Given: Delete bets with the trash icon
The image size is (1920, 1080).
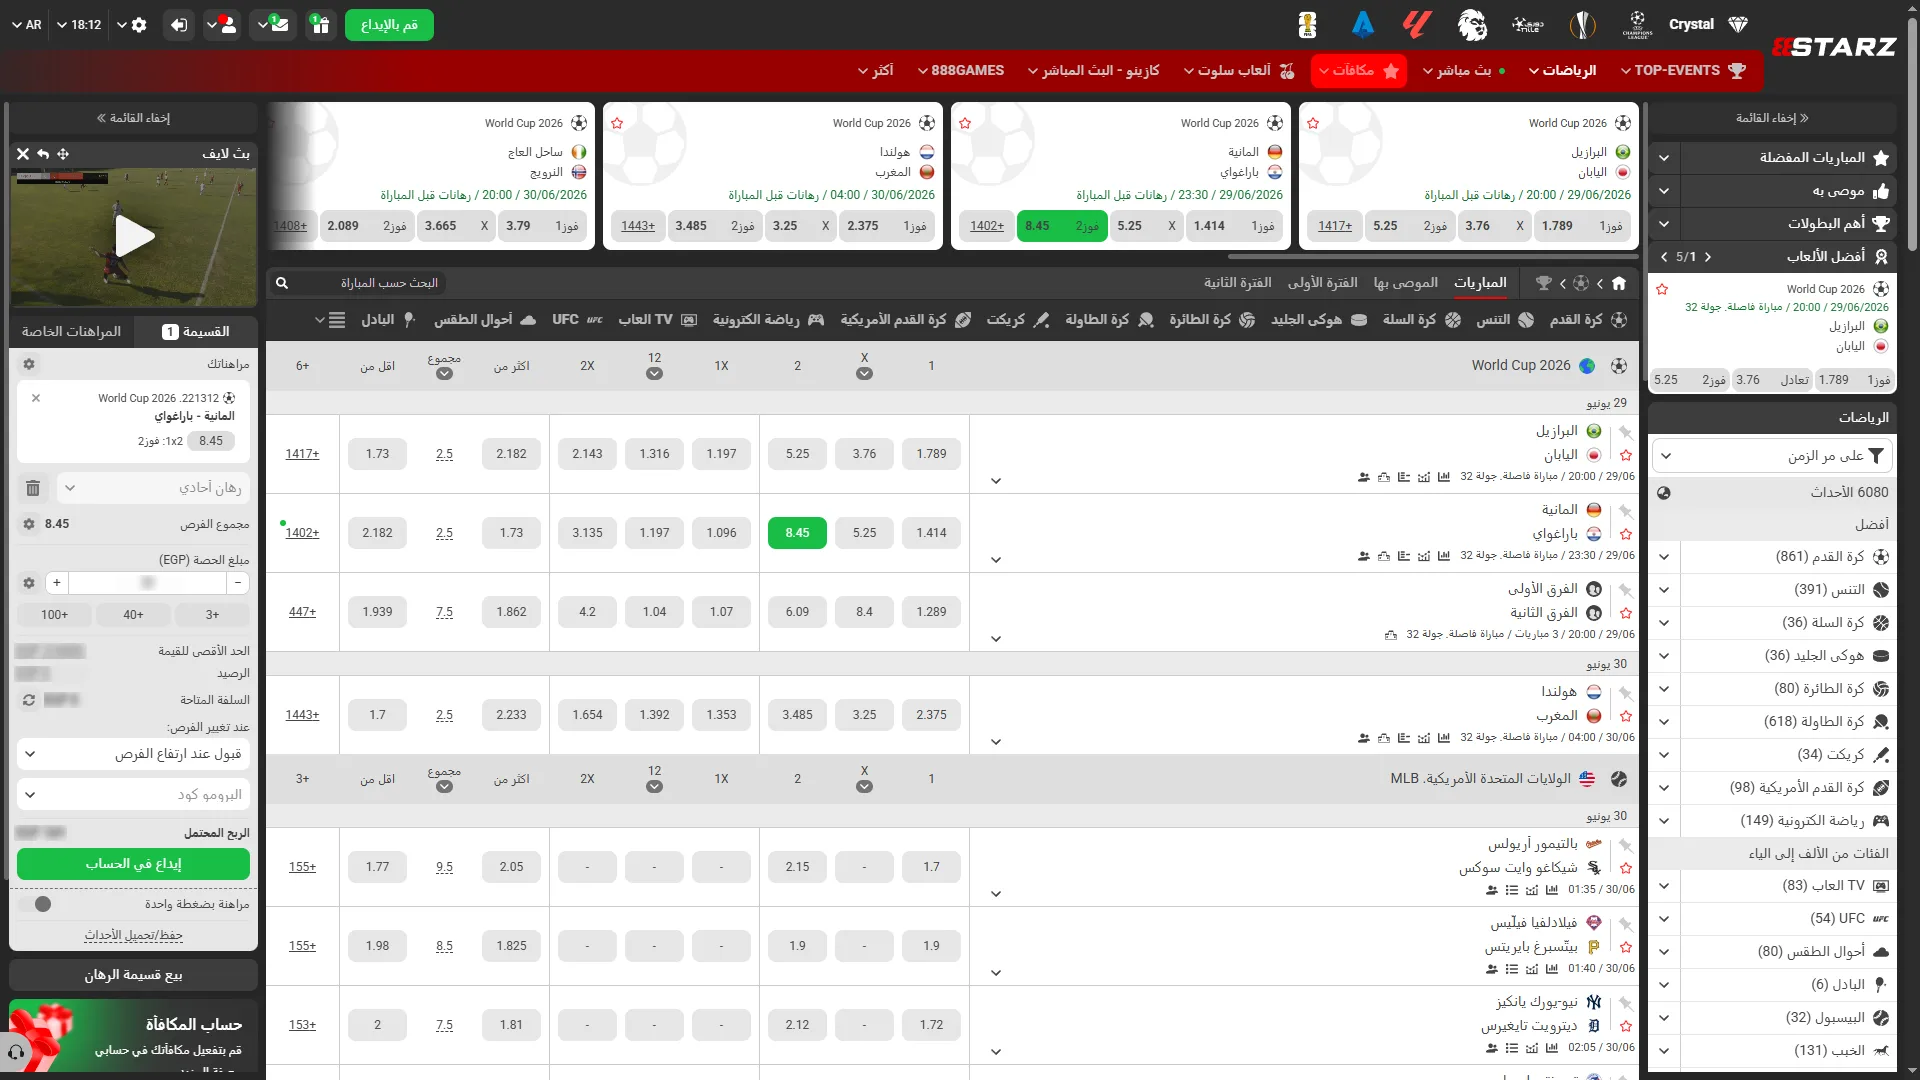Looking at the screenshot, I should click(x=33, y=488).
